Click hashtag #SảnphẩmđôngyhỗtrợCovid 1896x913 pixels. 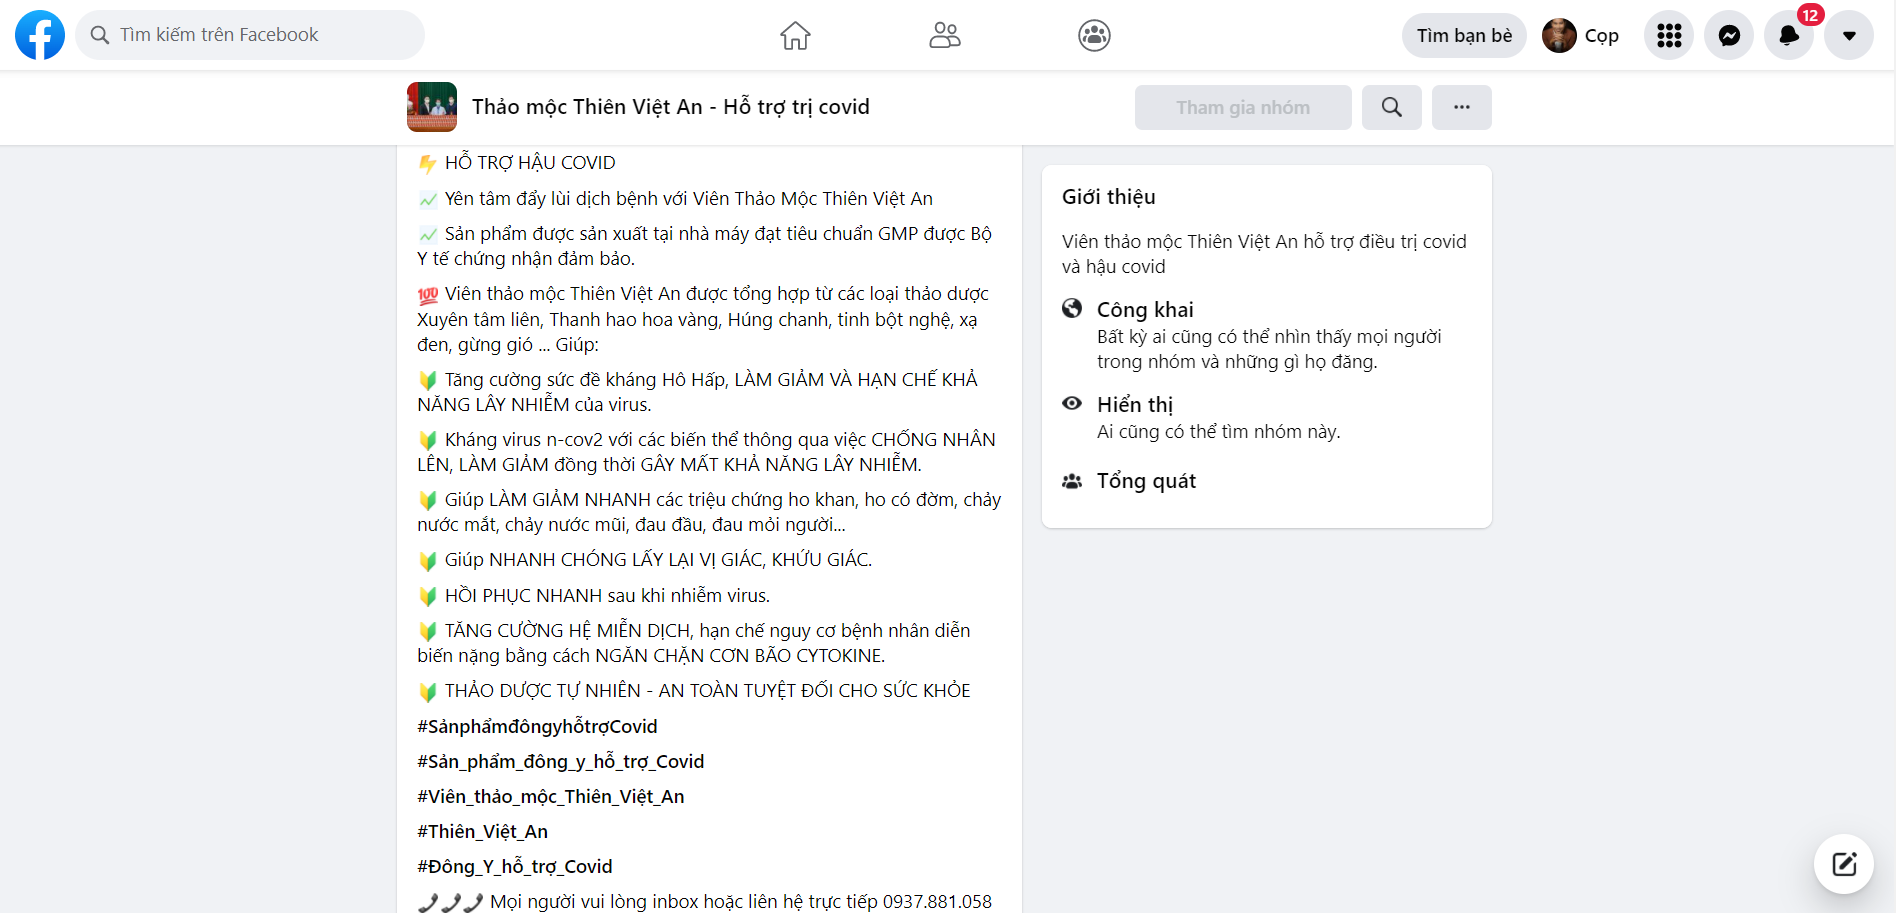537,726
